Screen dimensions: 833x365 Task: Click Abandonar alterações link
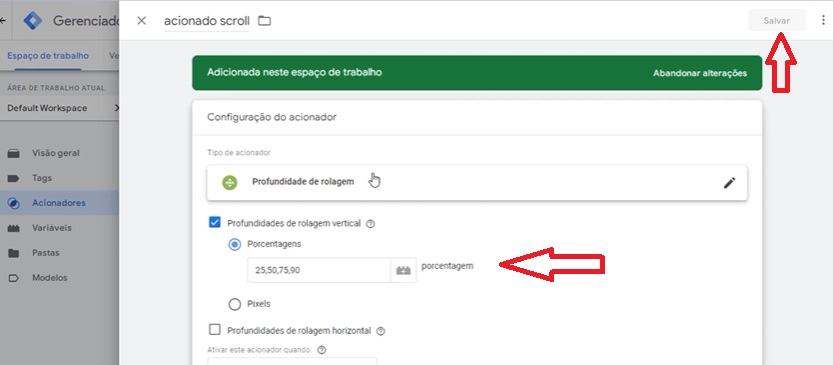[x=700, y=73]
